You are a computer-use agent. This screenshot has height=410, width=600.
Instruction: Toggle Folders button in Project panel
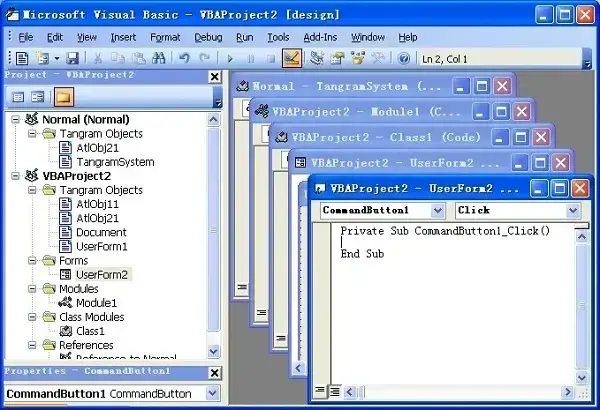(x=64, y=97)
